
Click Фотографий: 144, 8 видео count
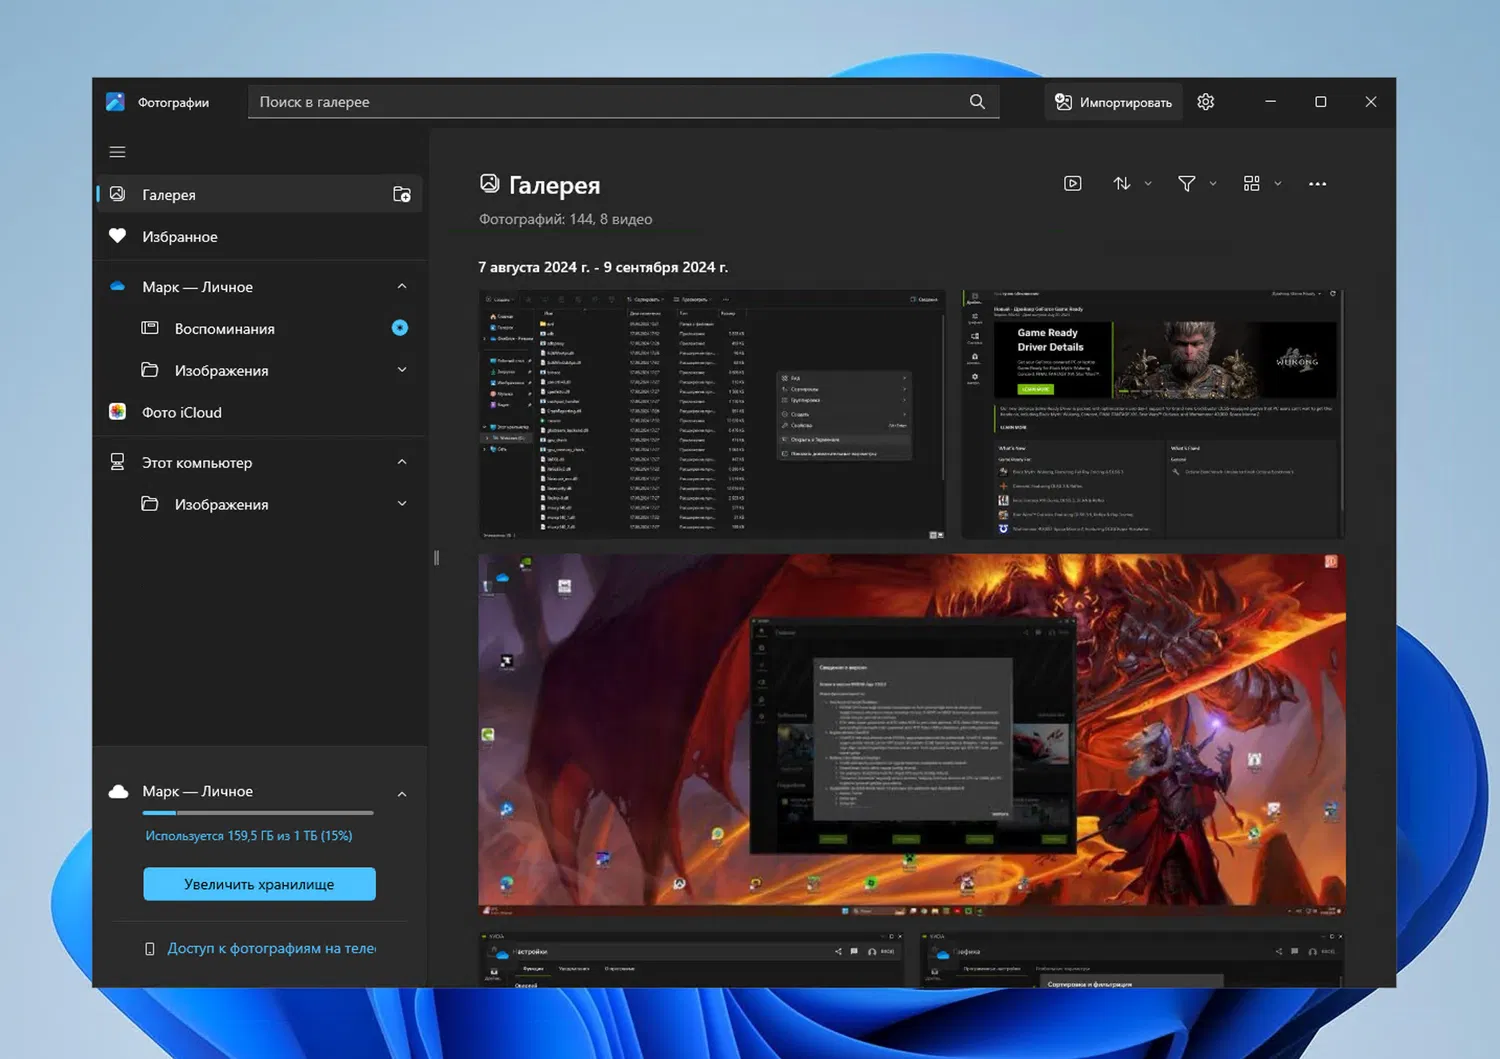pyautogui.click(x=565, y=219)
